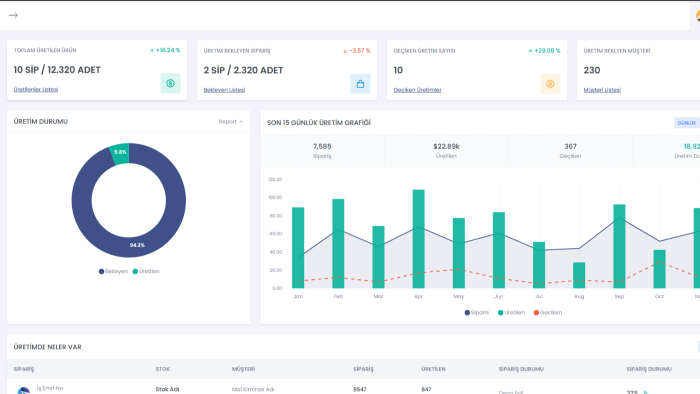Expand the sidebar with the arrow icon
This screenshot has width=700, height=394.
pyautogui.click(x=13, y=15)
